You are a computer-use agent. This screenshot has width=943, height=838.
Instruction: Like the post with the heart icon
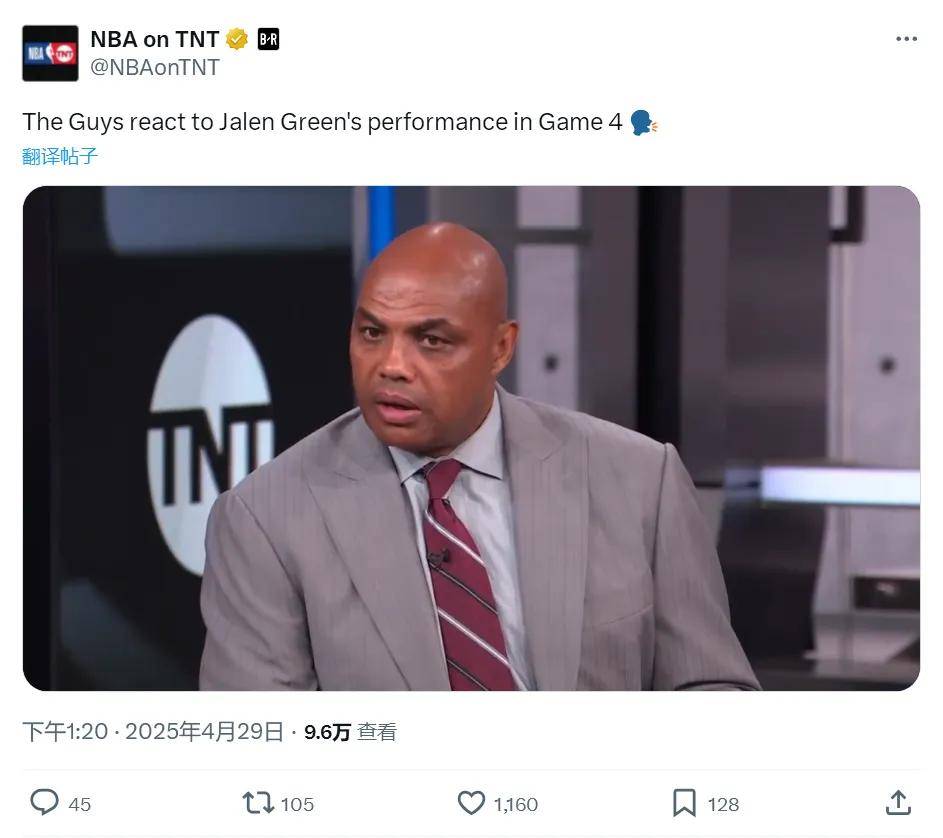tap(471, 803)
